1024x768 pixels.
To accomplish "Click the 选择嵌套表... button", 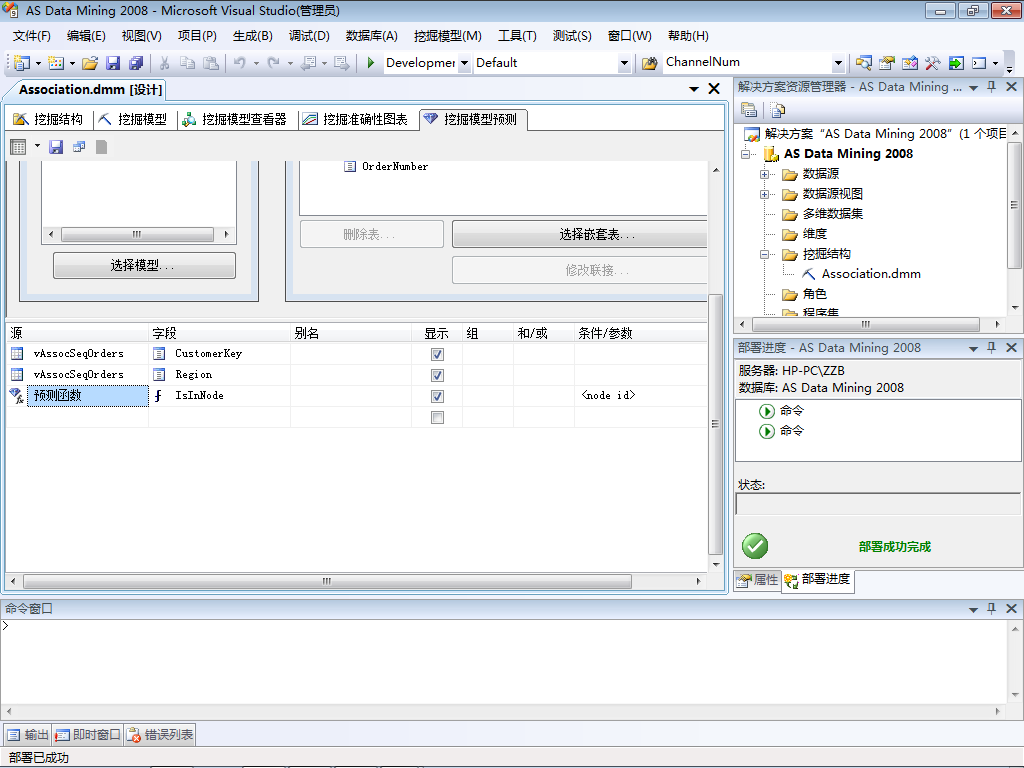I will [x=580, y=234].
